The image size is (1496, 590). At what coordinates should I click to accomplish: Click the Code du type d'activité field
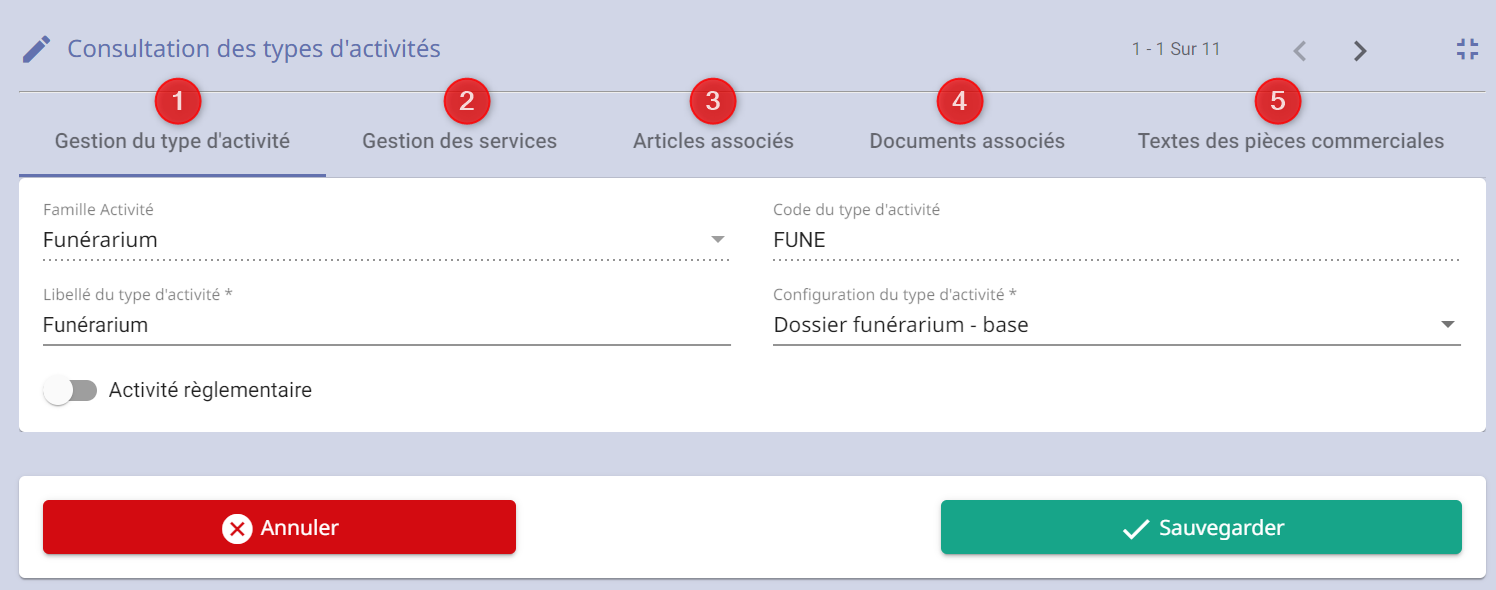click(1116, 240)
